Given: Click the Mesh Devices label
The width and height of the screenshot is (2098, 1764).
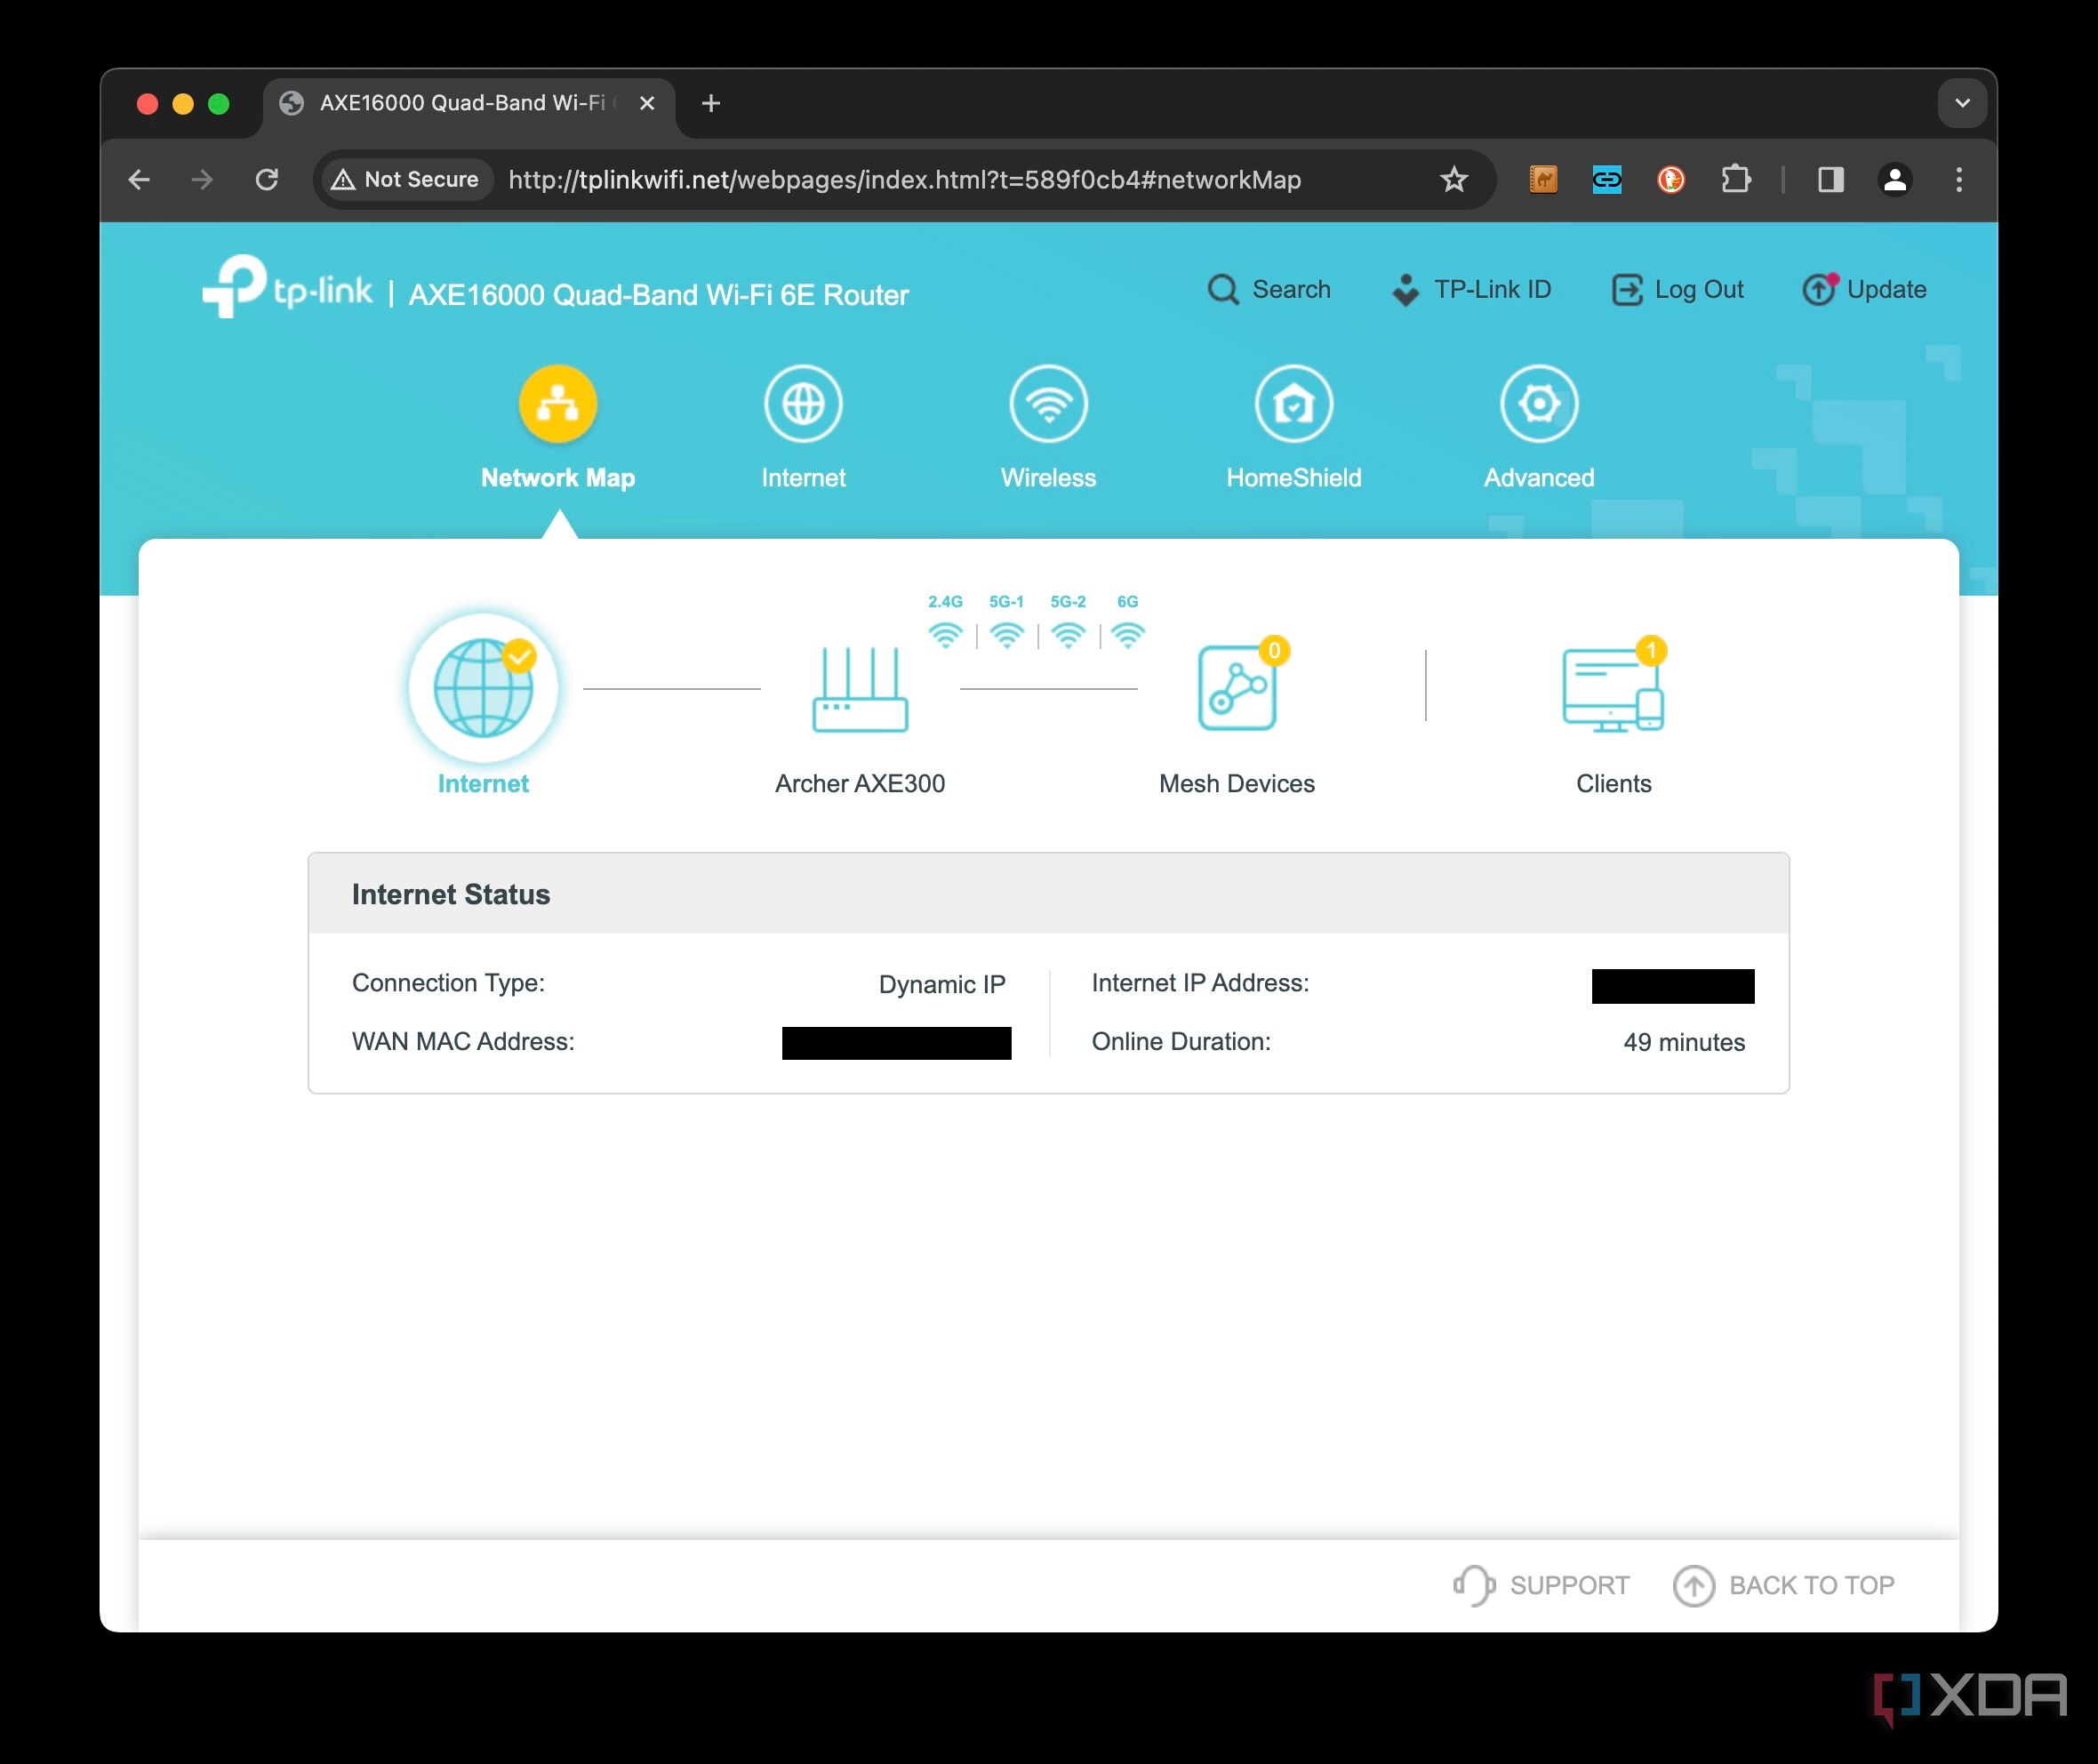Looking at the screenshot, I should coord(1237,783).
